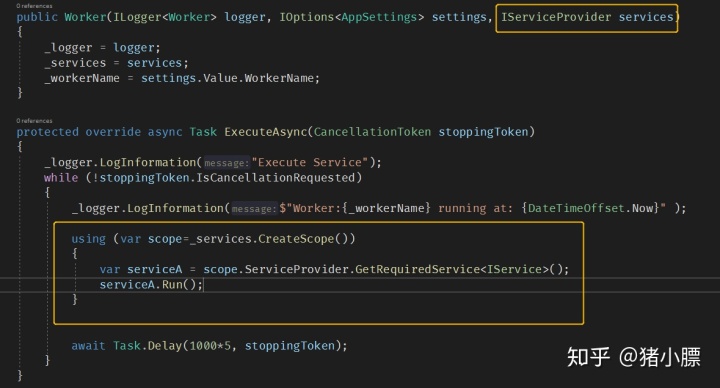Screen dimensions: 720x388
Task: Click the IServiceProvider type name
Action: click(x=556, y=17)
